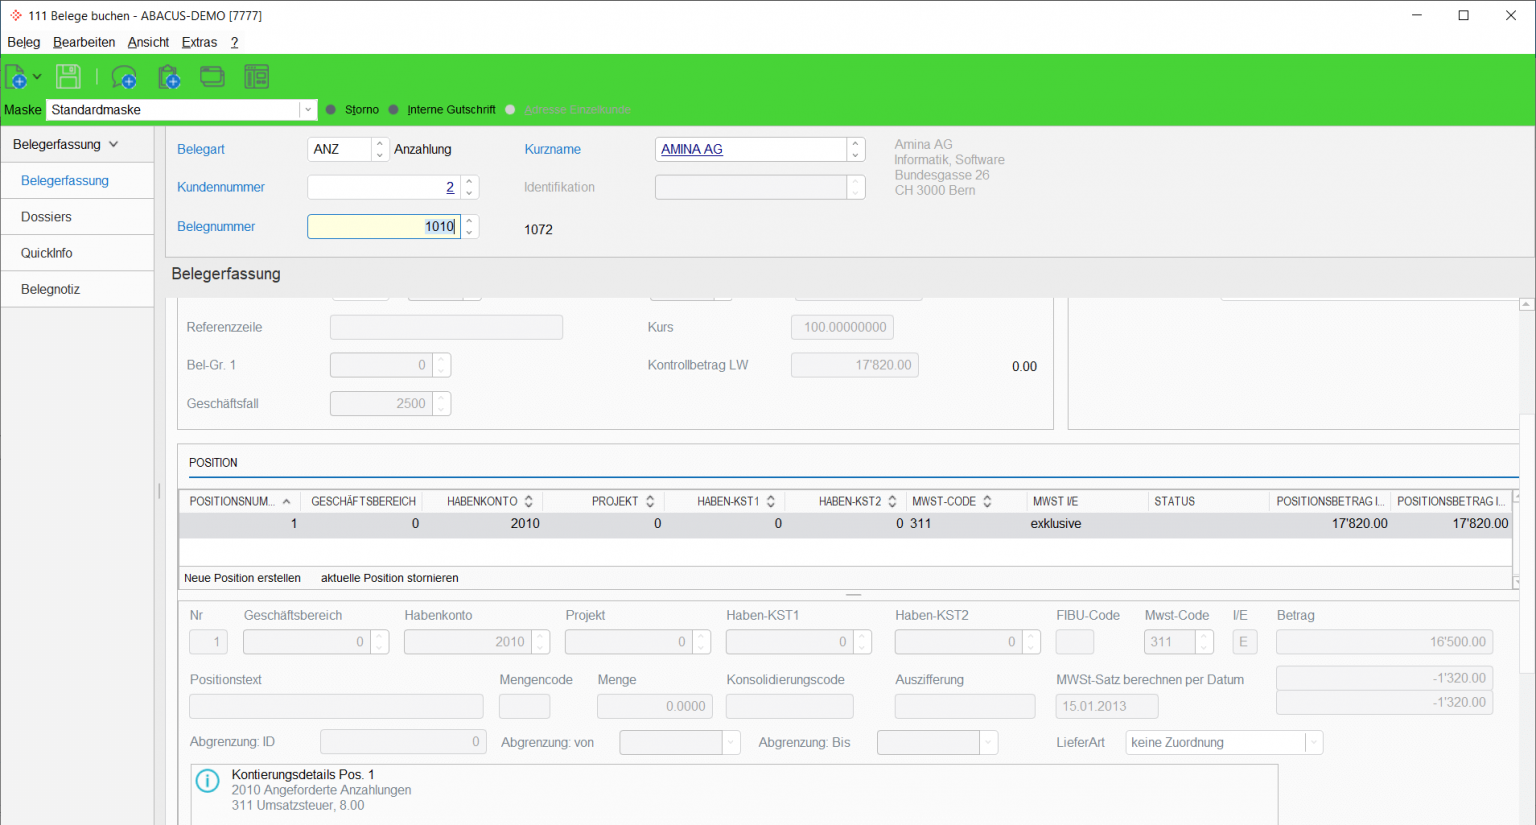Select Belegerfassung in the left sidebar list
This screenshot has height=825, width=1536.
coord(78,181)
